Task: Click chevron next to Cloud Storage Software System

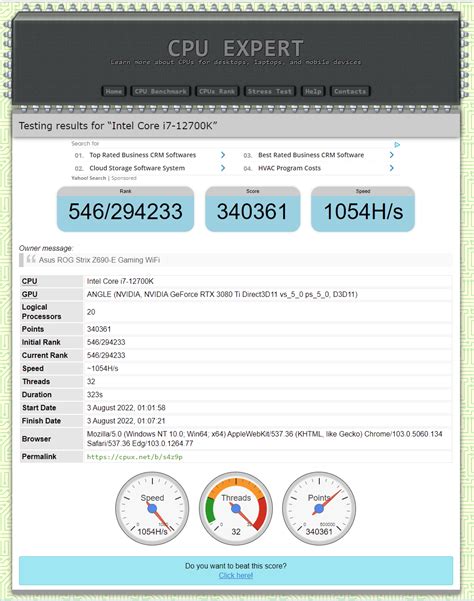Action: [223, 168]
